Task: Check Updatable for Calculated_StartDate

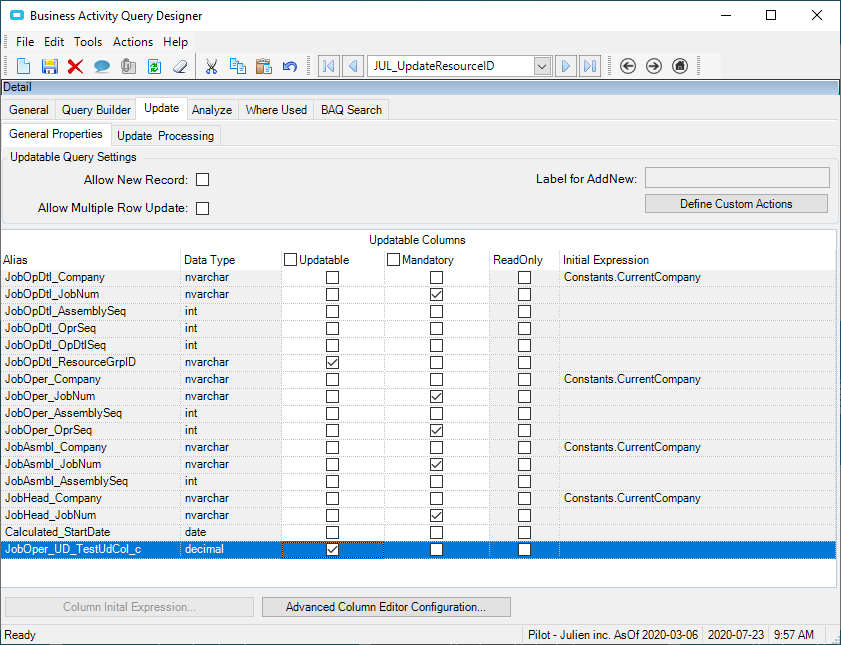Action: tap(333, 532)
